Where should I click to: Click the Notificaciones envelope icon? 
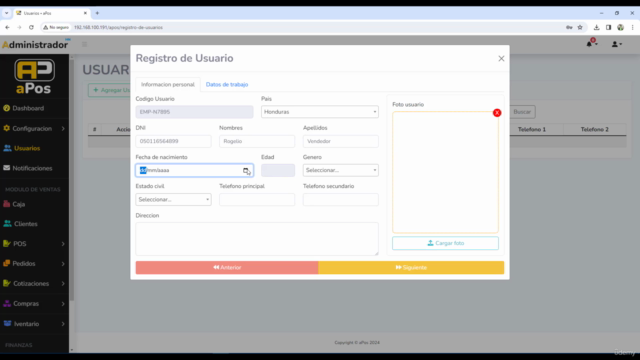click(7, 168)
